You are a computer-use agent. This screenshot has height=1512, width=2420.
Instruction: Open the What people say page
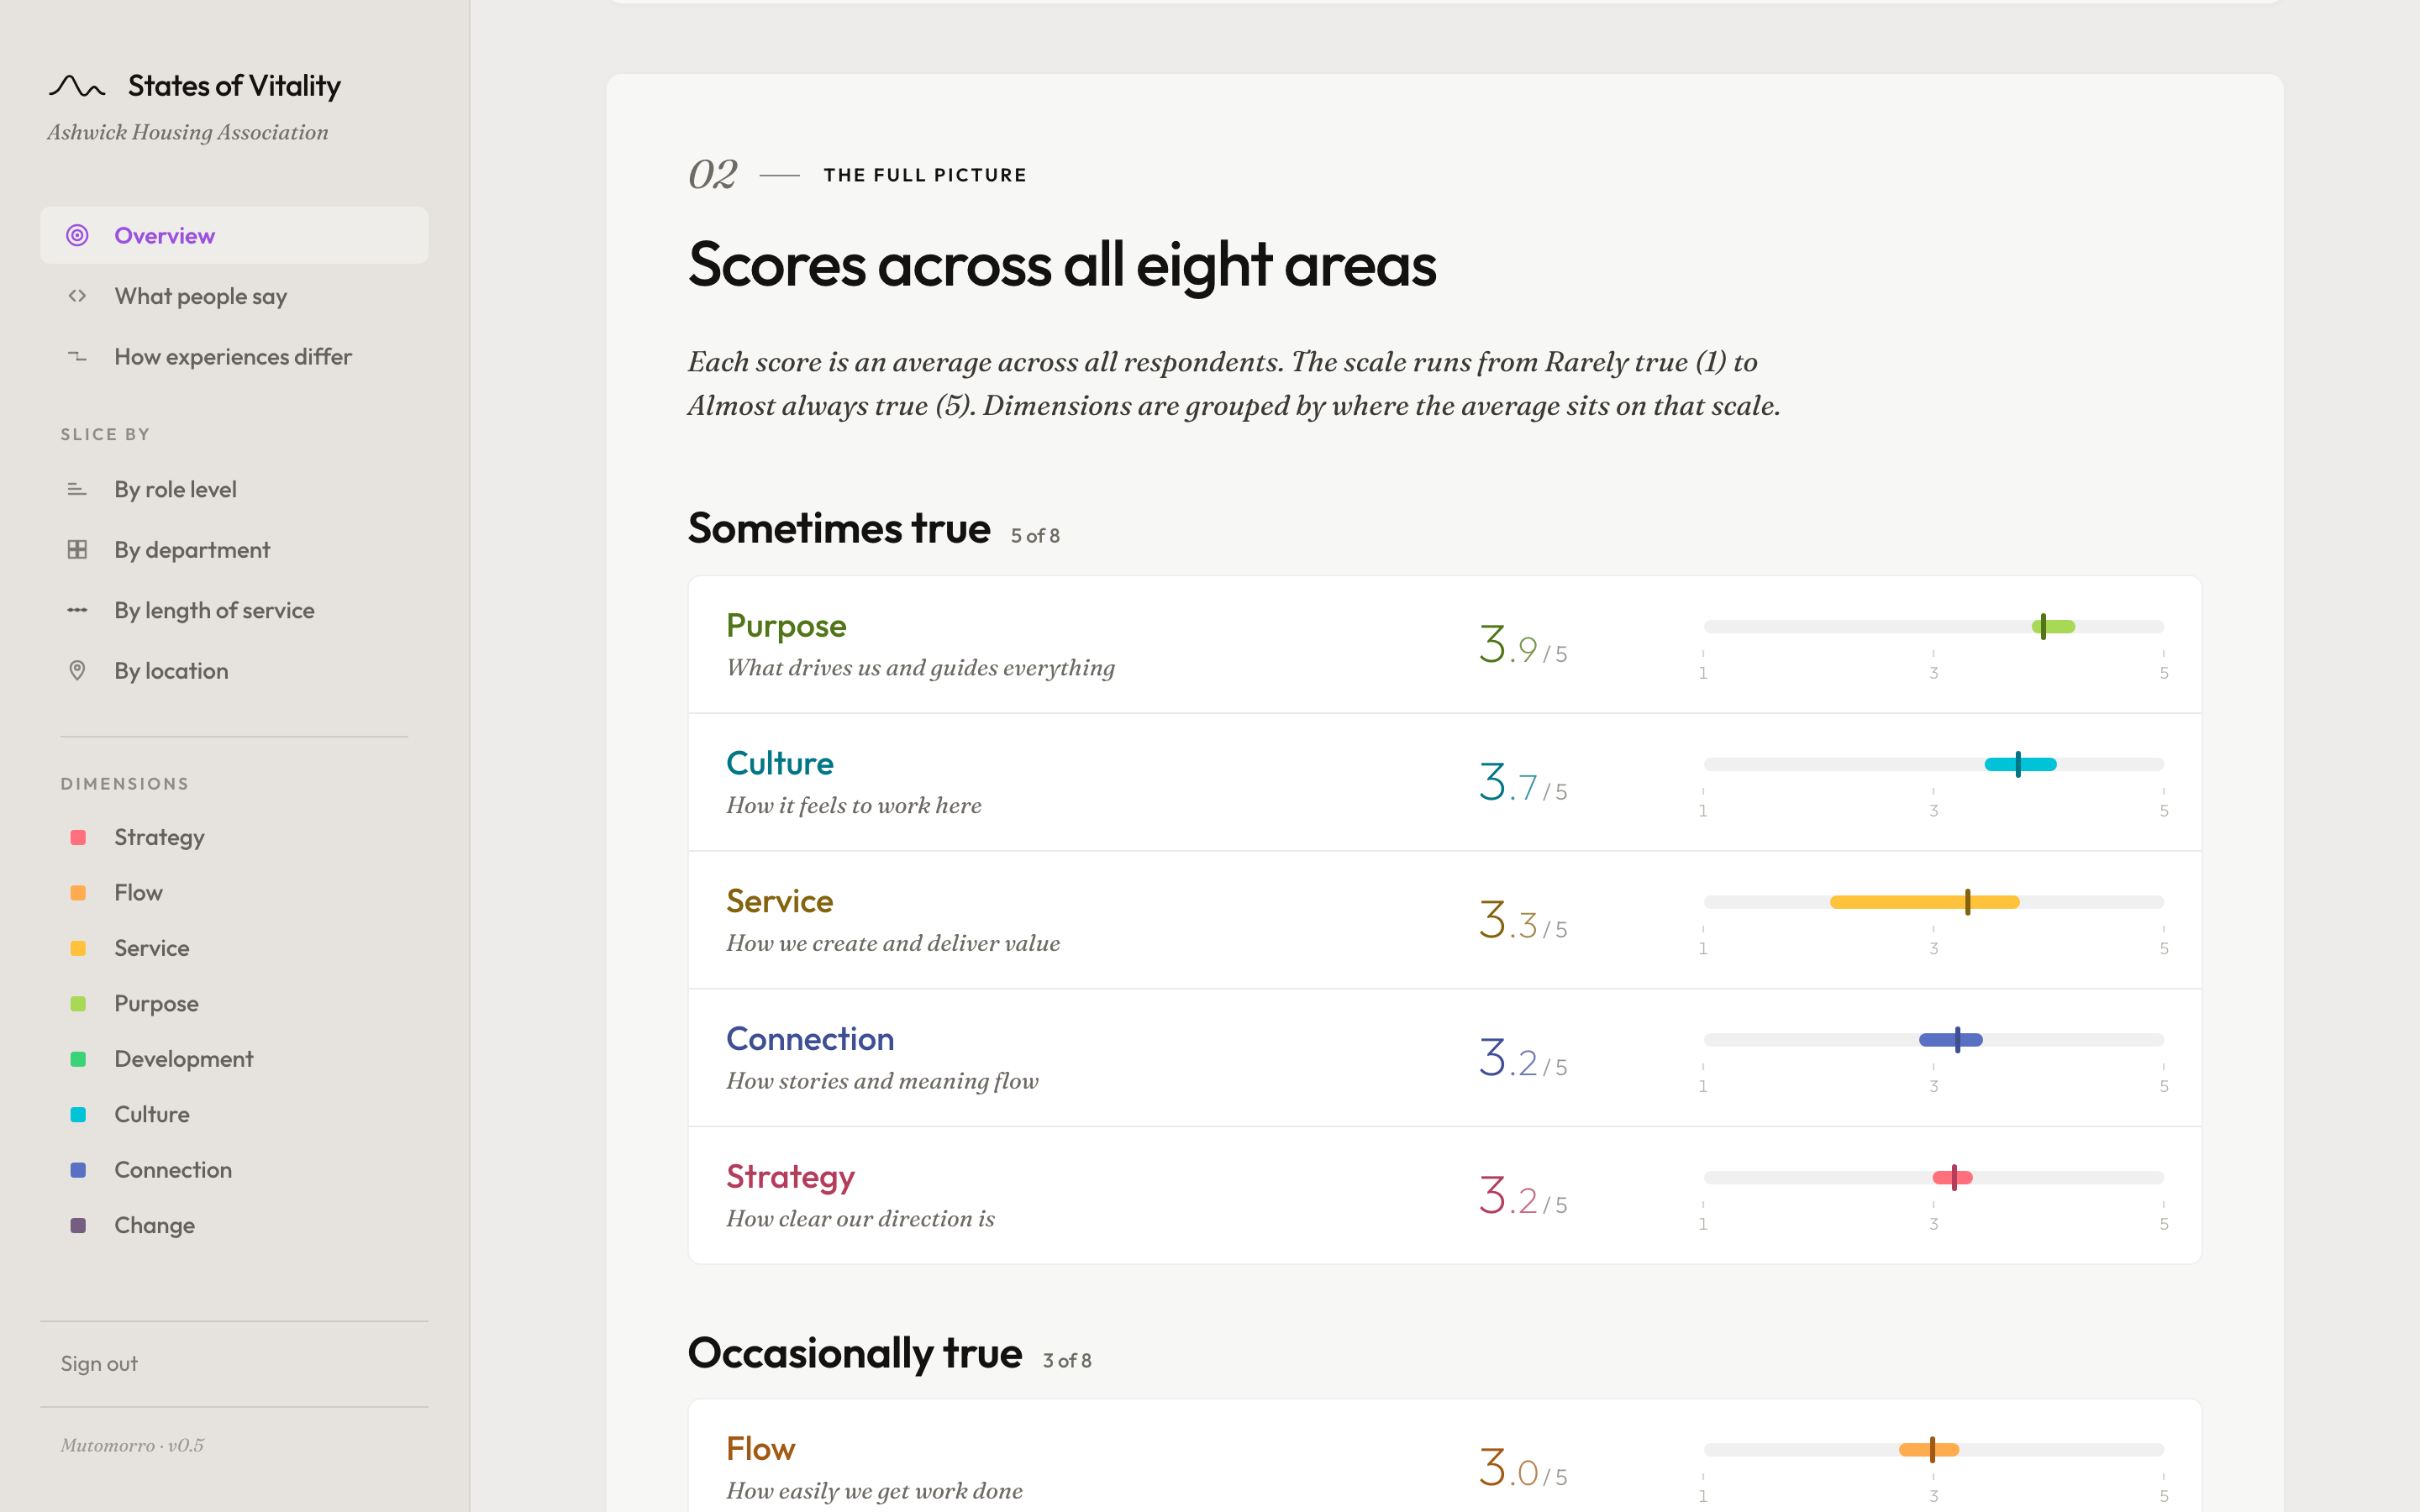[x=200, y=296]
